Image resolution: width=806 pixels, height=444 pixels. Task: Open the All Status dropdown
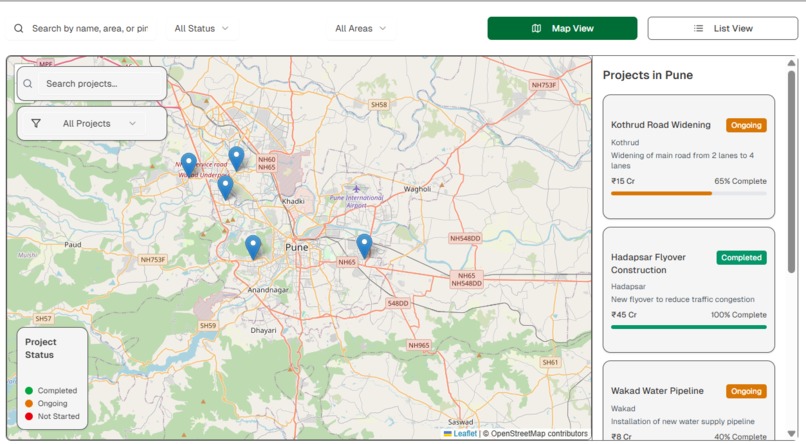[x=202, y=28]
